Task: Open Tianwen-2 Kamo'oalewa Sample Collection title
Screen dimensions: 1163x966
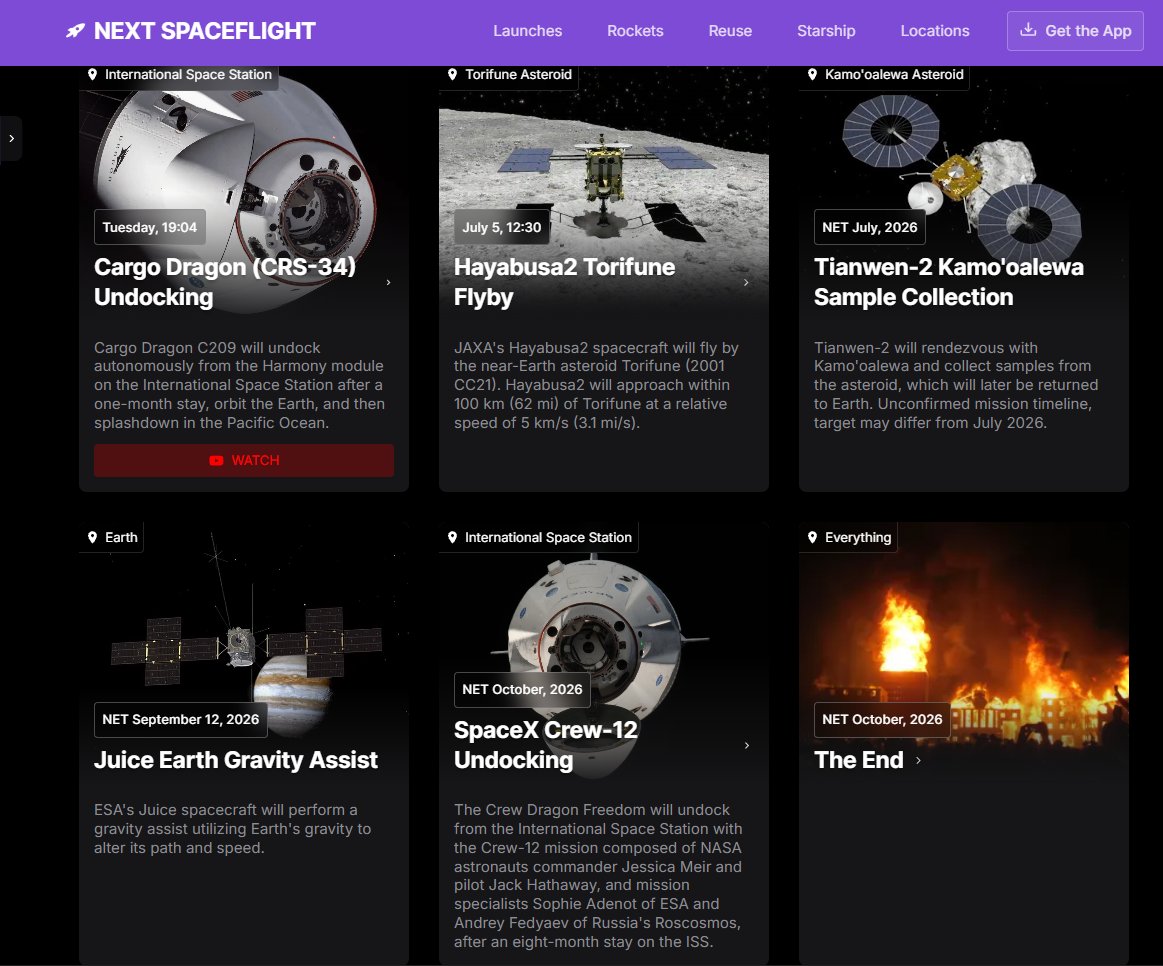Action: click(x=949, y=282)
